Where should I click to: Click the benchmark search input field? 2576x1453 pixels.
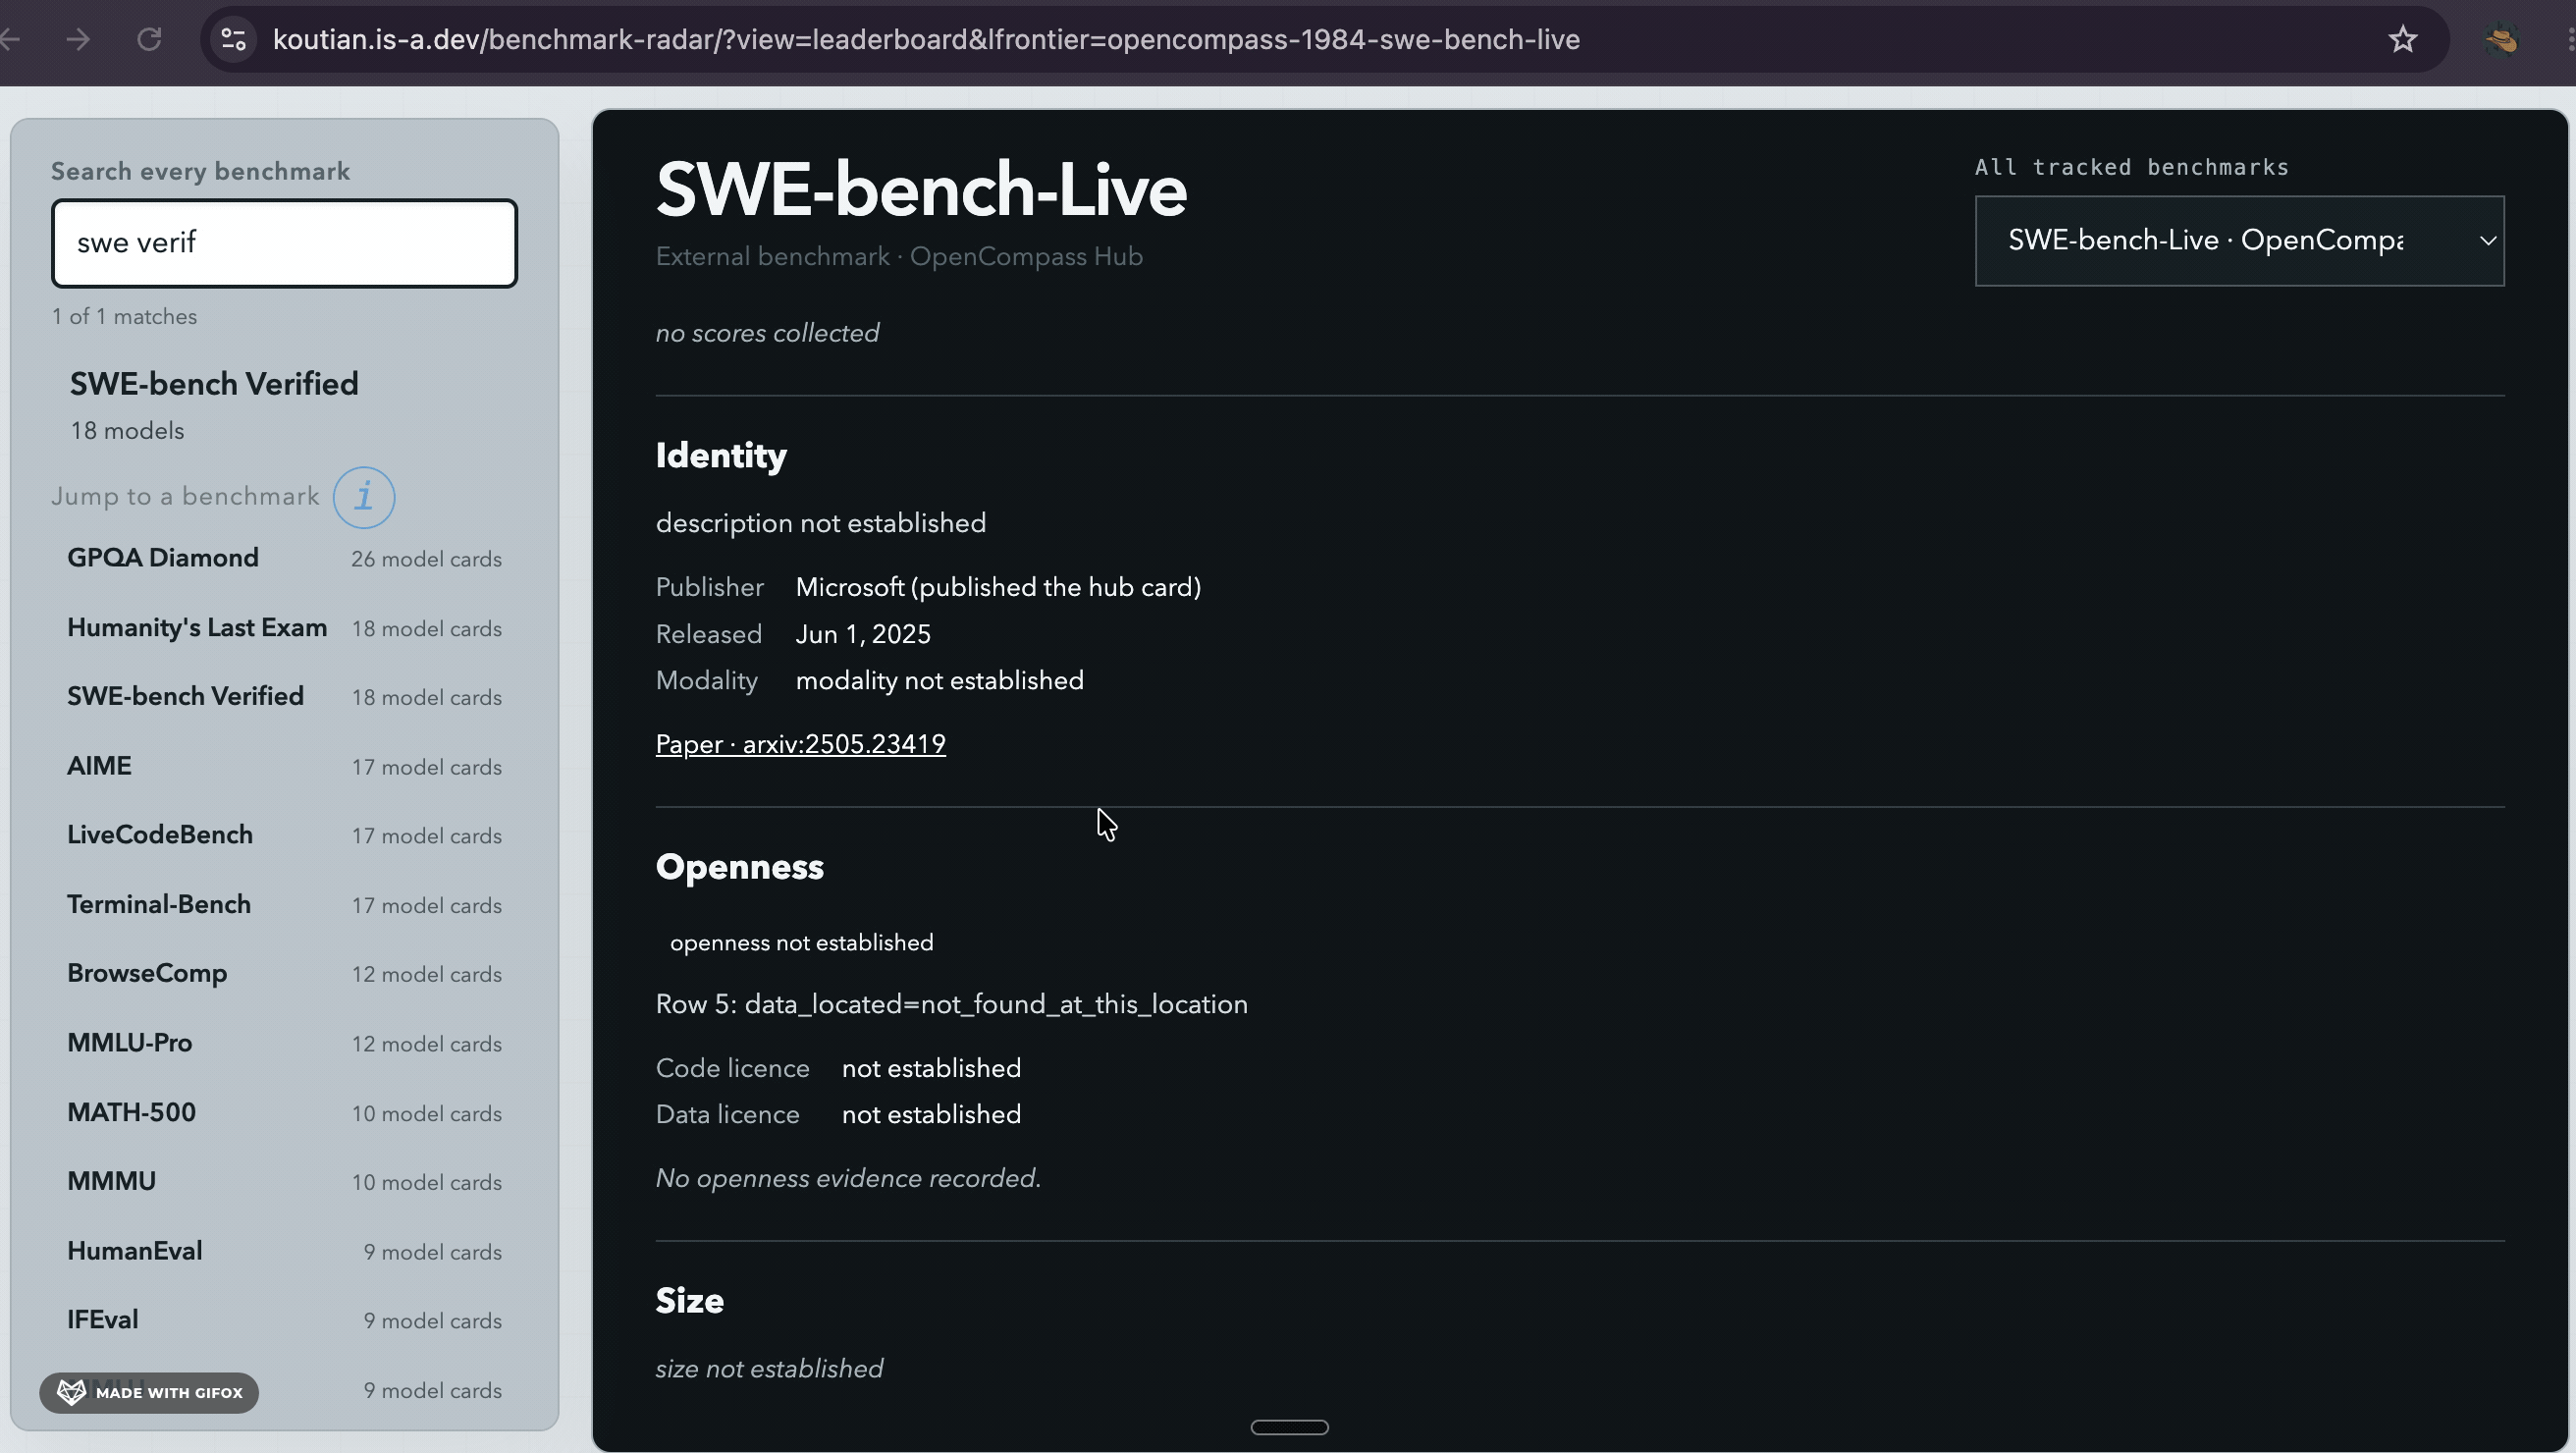285,243
